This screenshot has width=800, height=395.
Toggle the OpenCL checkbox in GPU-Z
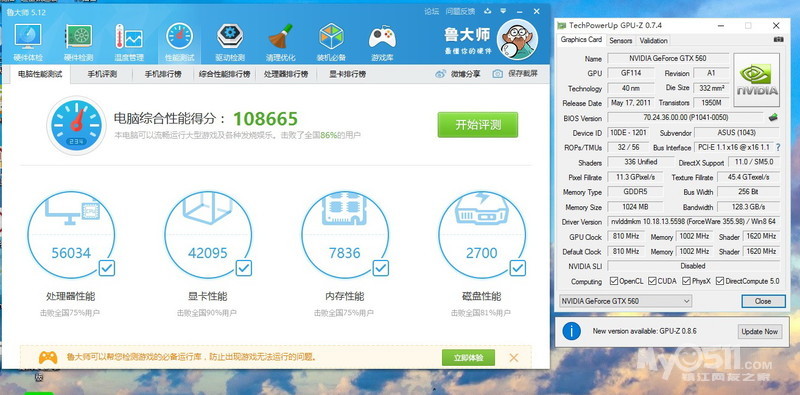pos(614,281)
